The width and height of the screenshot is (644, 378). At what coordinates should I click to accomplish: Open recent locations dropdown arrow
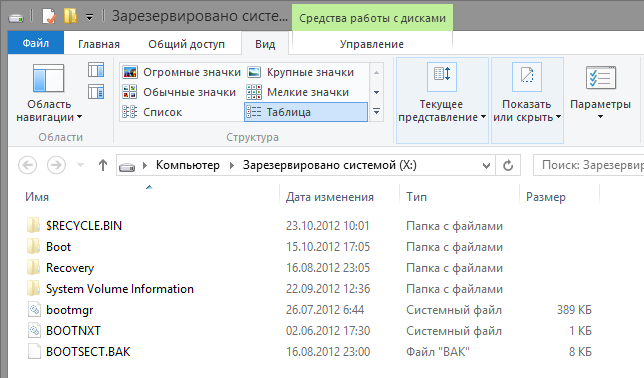(80, 166)
